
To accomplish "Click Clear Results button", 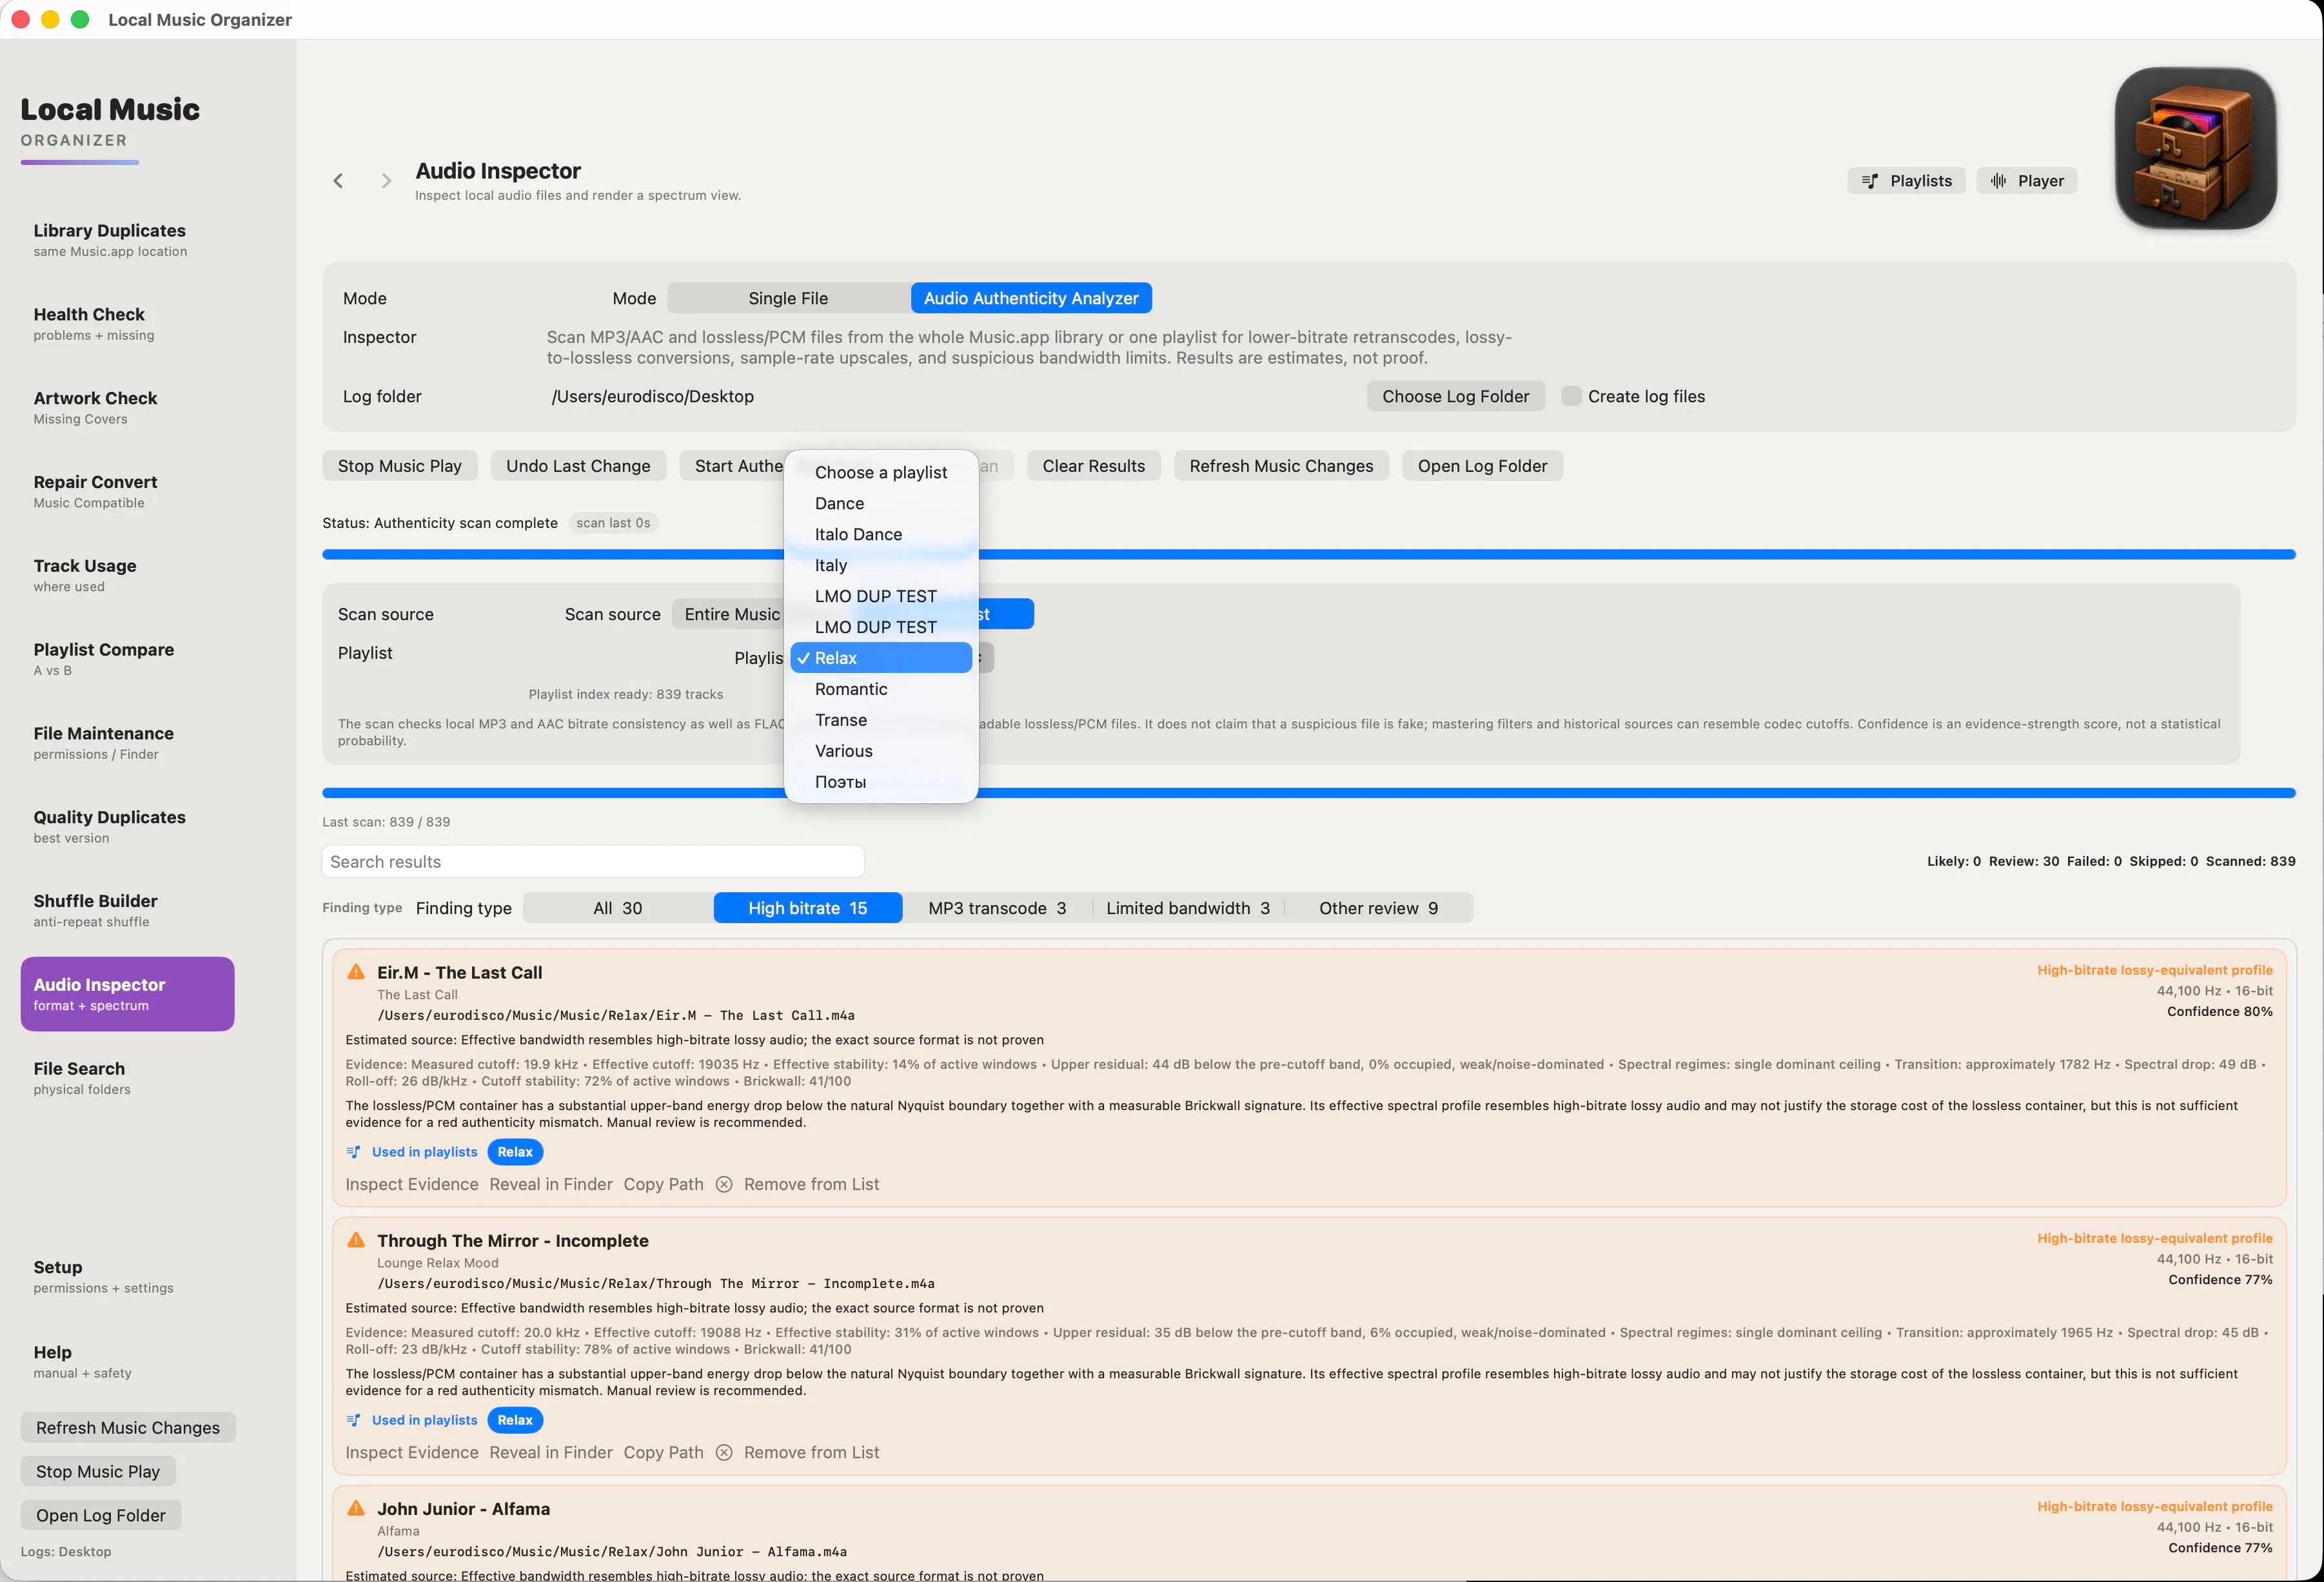I will pyautogui.click(x=1093, y=466).
